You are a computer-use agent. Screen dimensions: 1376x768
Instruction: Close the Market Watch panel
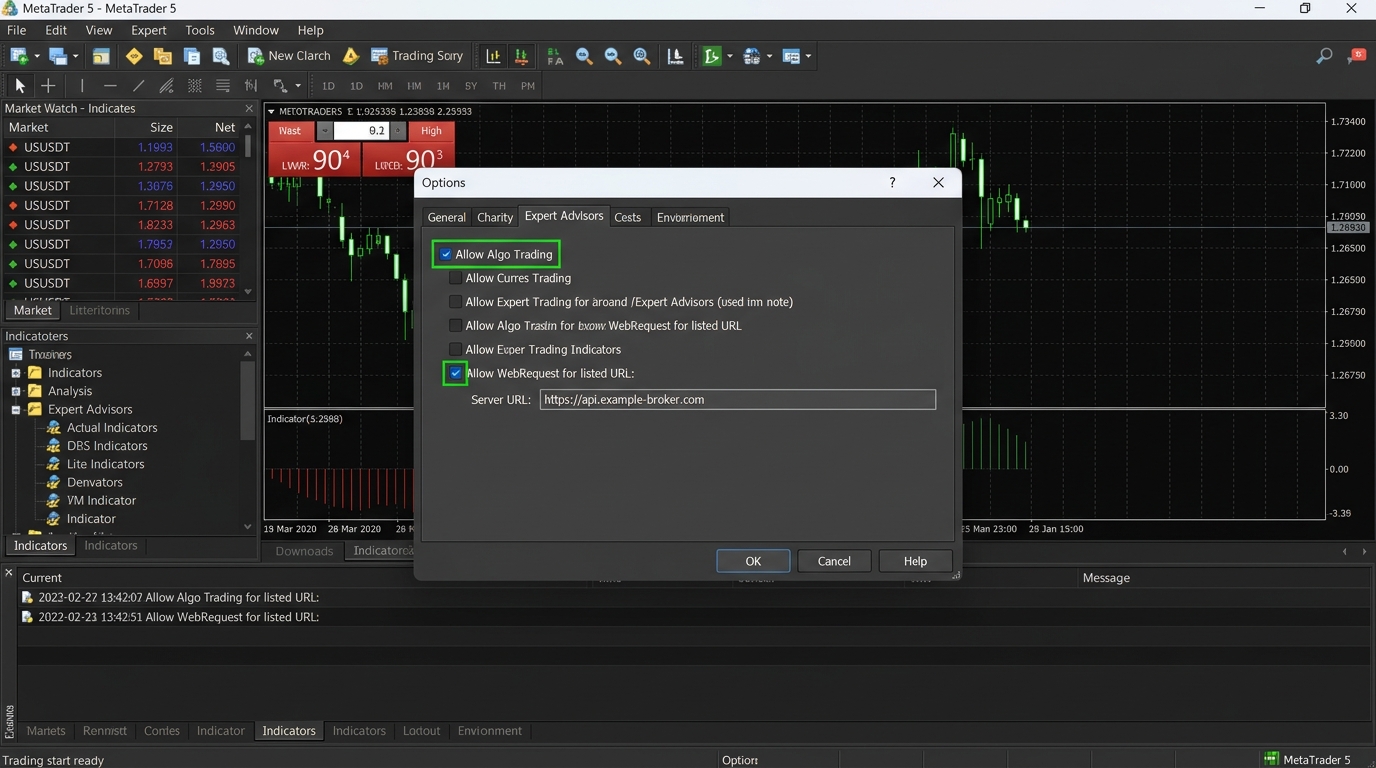tap(249, 108)
